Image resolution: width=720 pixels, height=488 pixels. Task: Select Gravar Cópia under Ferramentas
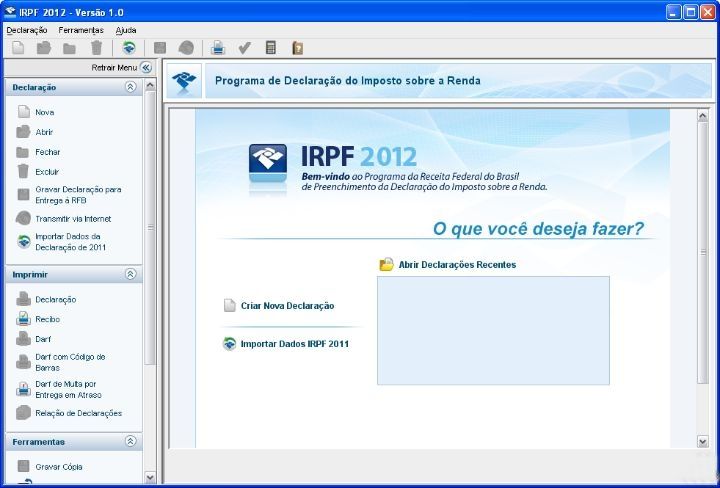pyautogui.click(x=50, y=467)
